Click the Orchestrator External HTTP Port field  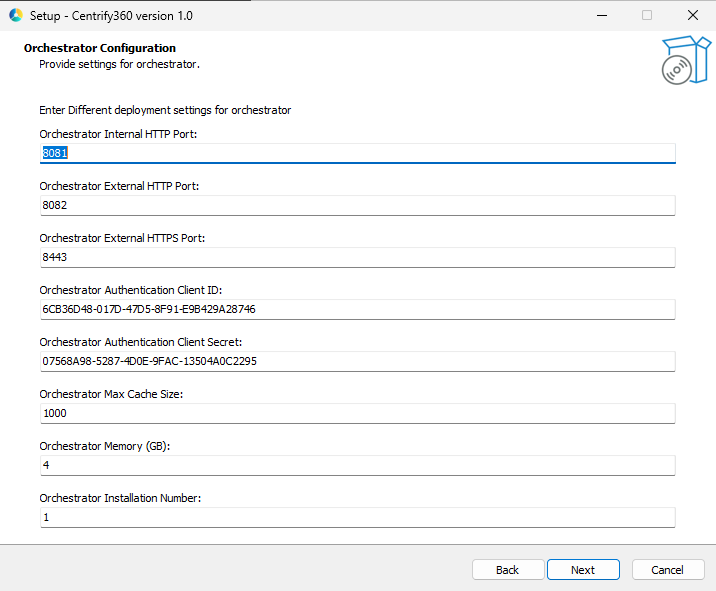(358, 205)
